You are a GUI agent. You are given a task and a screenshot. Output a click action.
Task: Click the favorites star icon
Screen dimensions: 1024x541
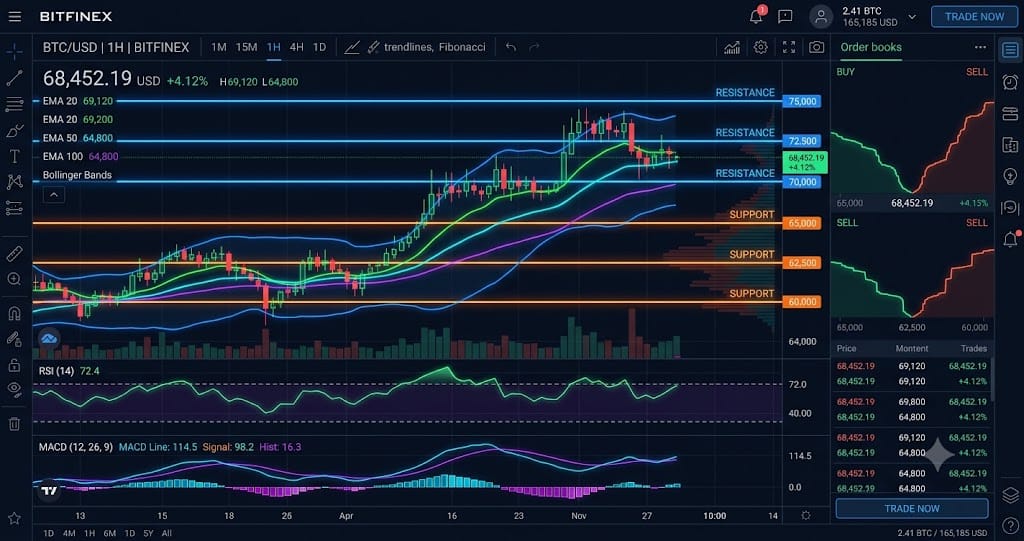(x=14, y=518)
